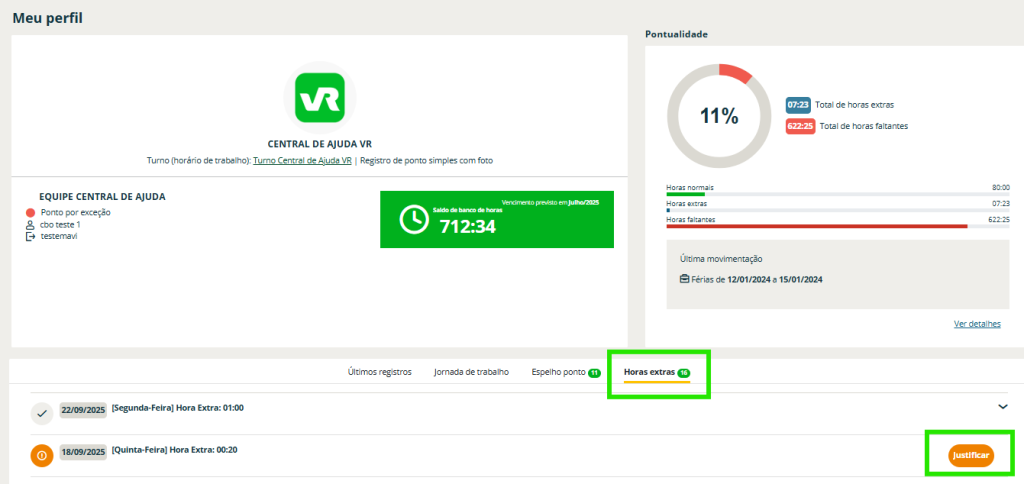This screenshot has width=1024, height=484.
Task: Click the clock icon in bank hours card
Action: point(414,222)
